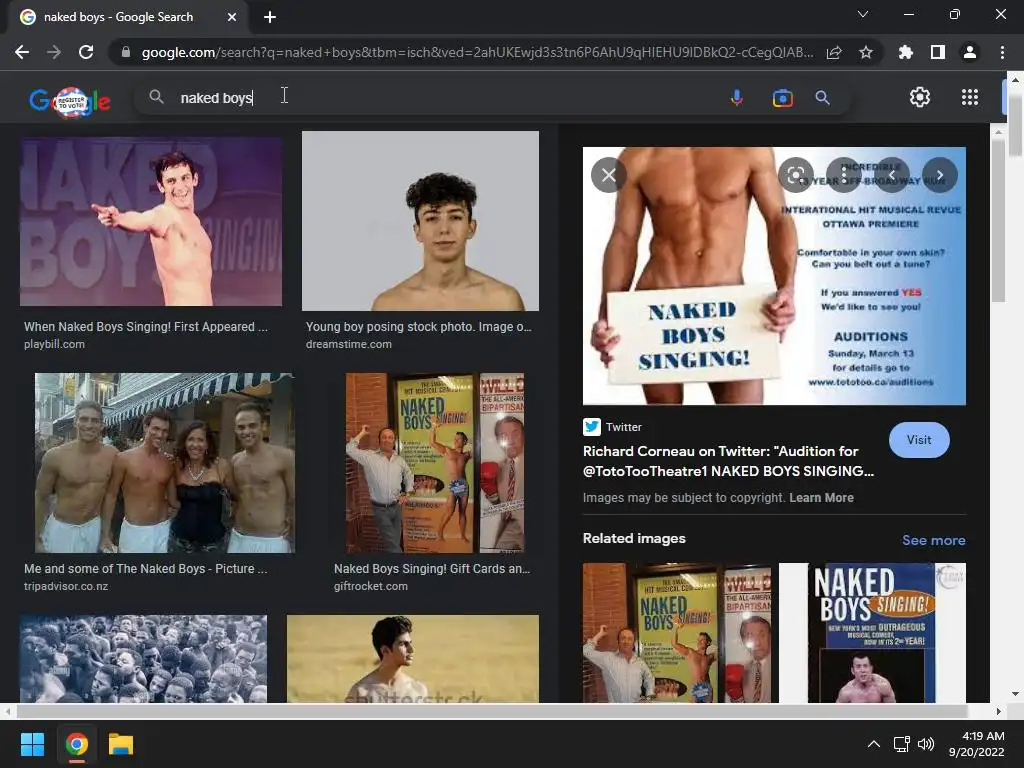This screenshot has height=768, width=1024.
Task: Start voice search with microphone icon
Action: [x=737, y=98]
